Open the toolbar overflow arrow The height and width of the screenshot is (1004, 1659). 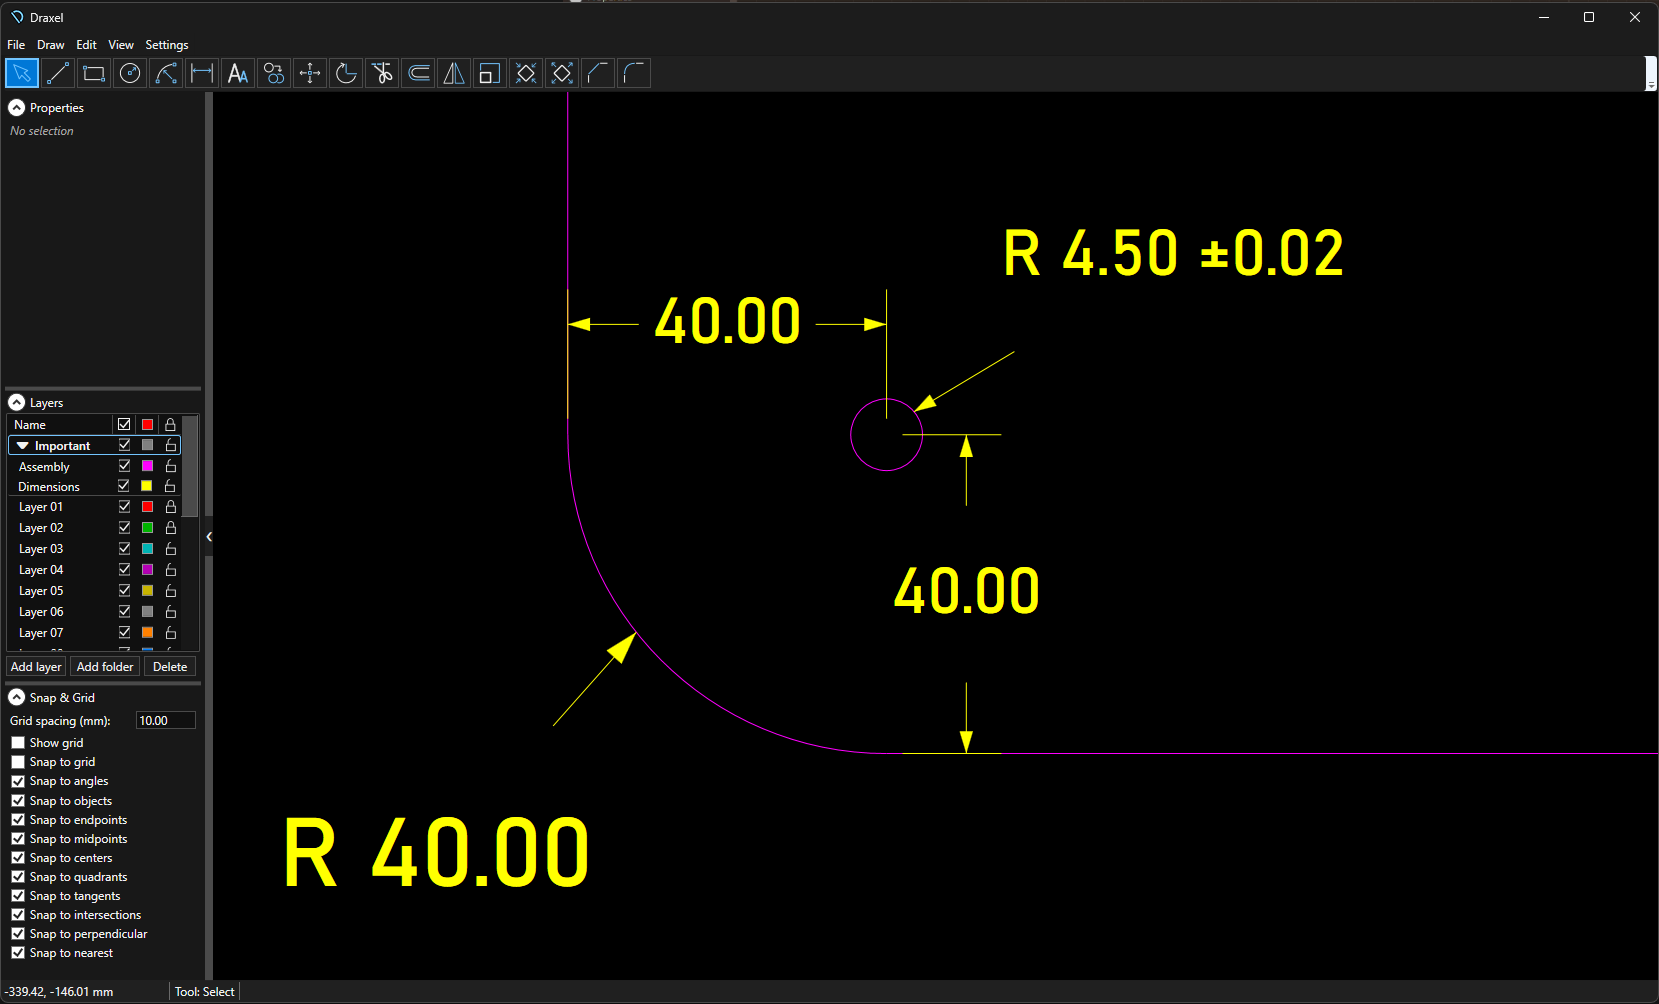click(1651, 74)
